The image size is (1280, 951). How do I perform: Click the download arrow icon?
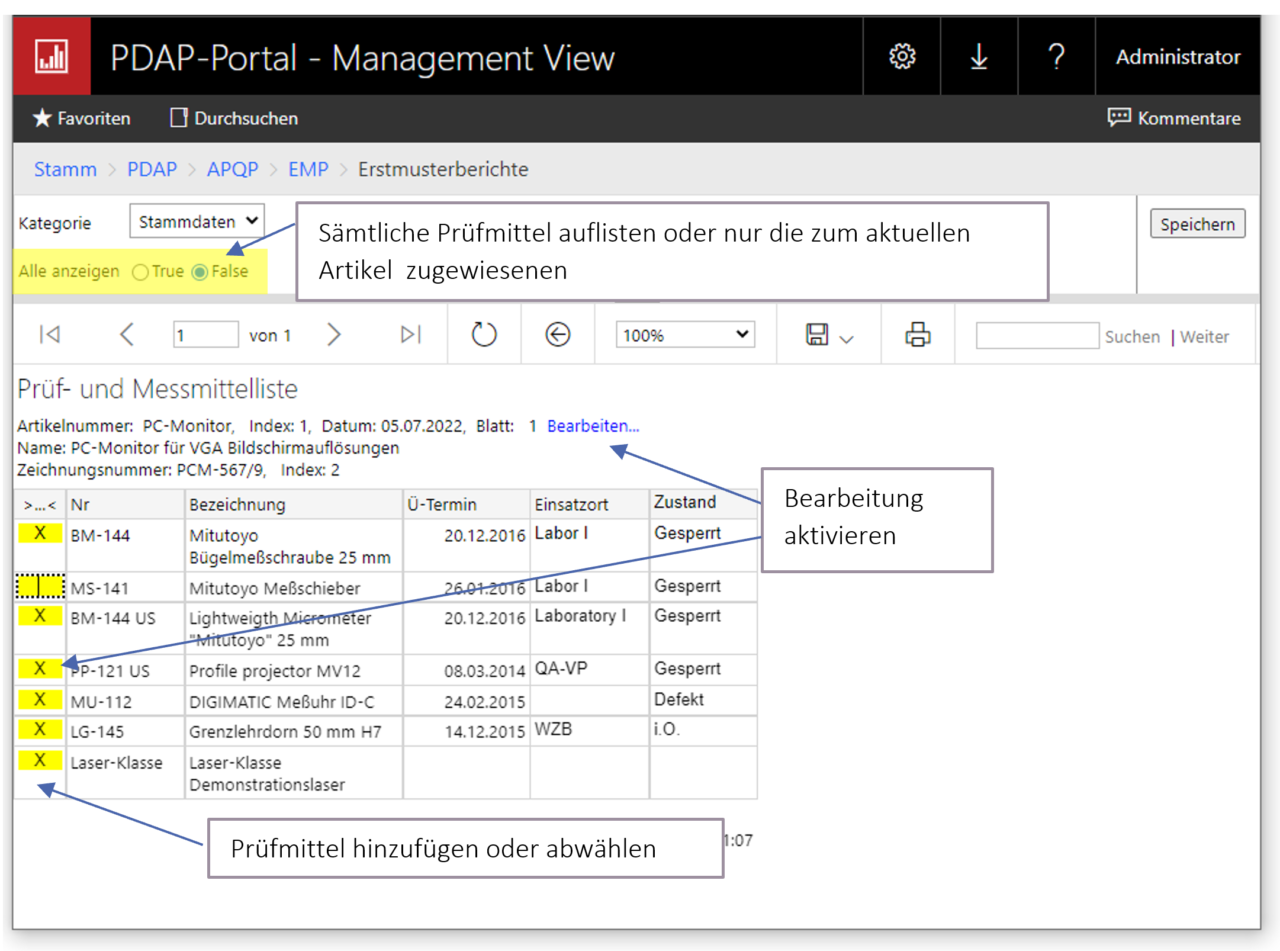point(979,57)
